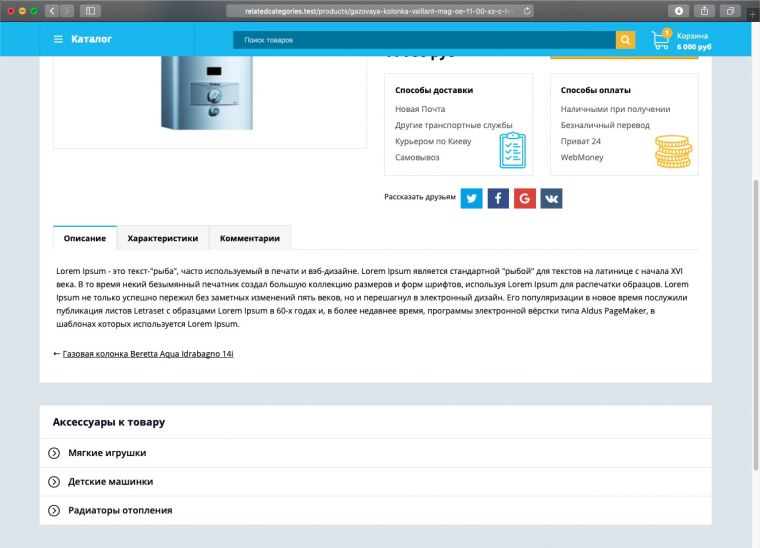This screenshot has height=548, width=760.
Task: Switch to the Комментарии tab
Action: 250,238
